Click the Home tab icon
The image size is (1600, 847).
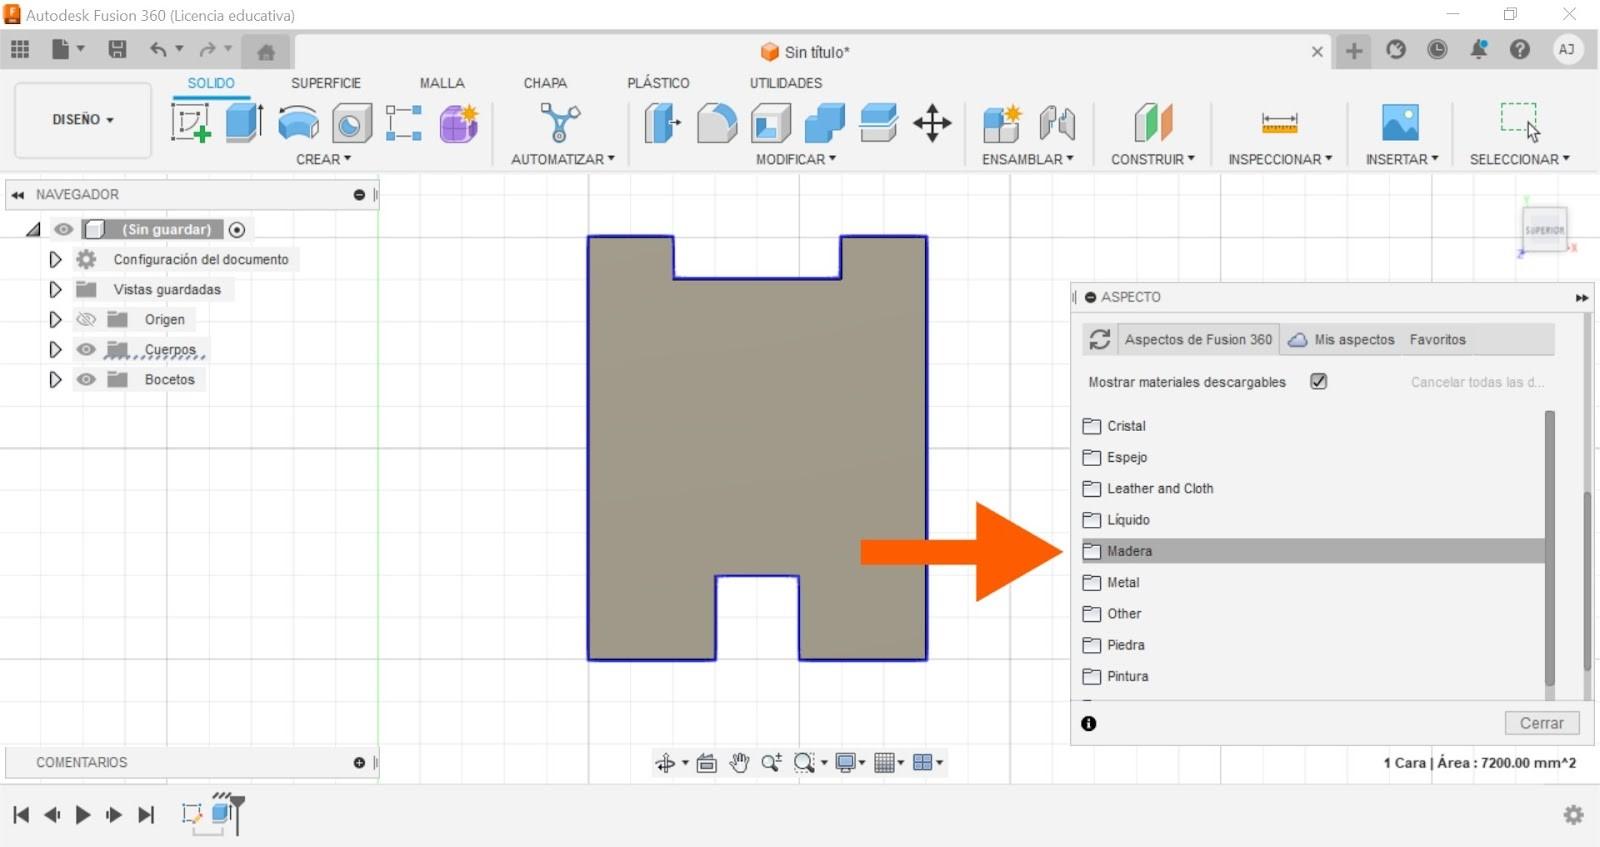pyautogui.click(x=265, y=52)
